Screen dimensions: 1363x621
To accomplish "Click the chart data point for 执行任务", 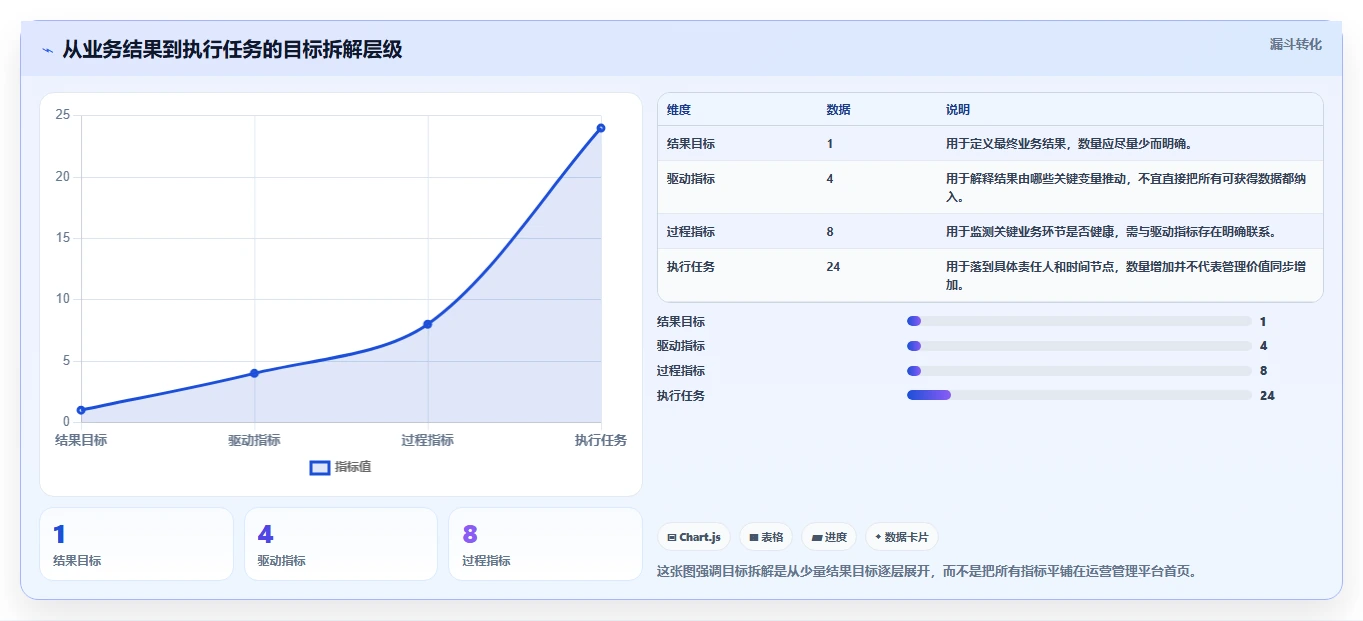I will 601,128.
